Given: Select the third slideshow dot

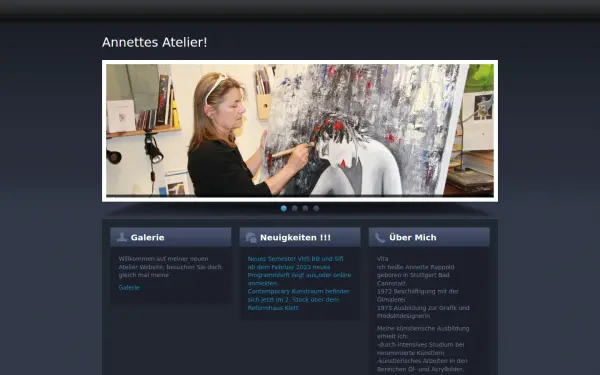Looking at the screenshot, I should click(305, 208).
